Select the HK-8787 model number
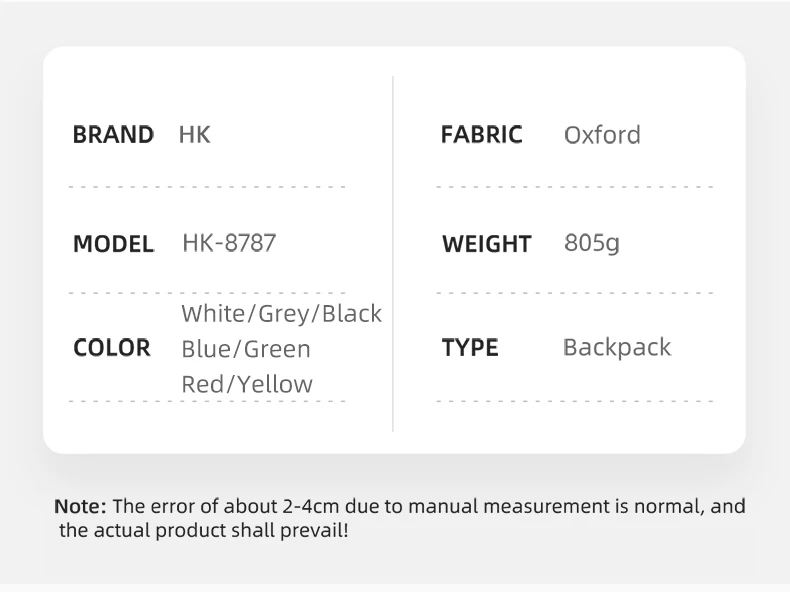 (229, 243)
